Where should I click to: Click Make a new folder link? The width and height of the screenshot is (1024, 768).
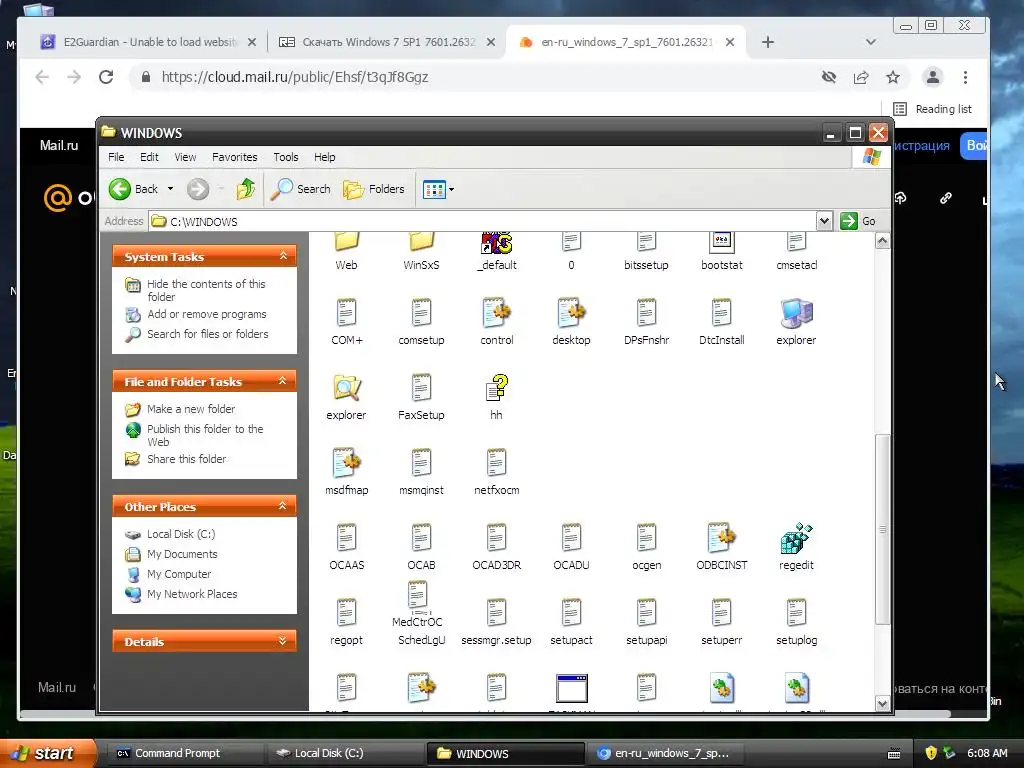click(191, 409)
